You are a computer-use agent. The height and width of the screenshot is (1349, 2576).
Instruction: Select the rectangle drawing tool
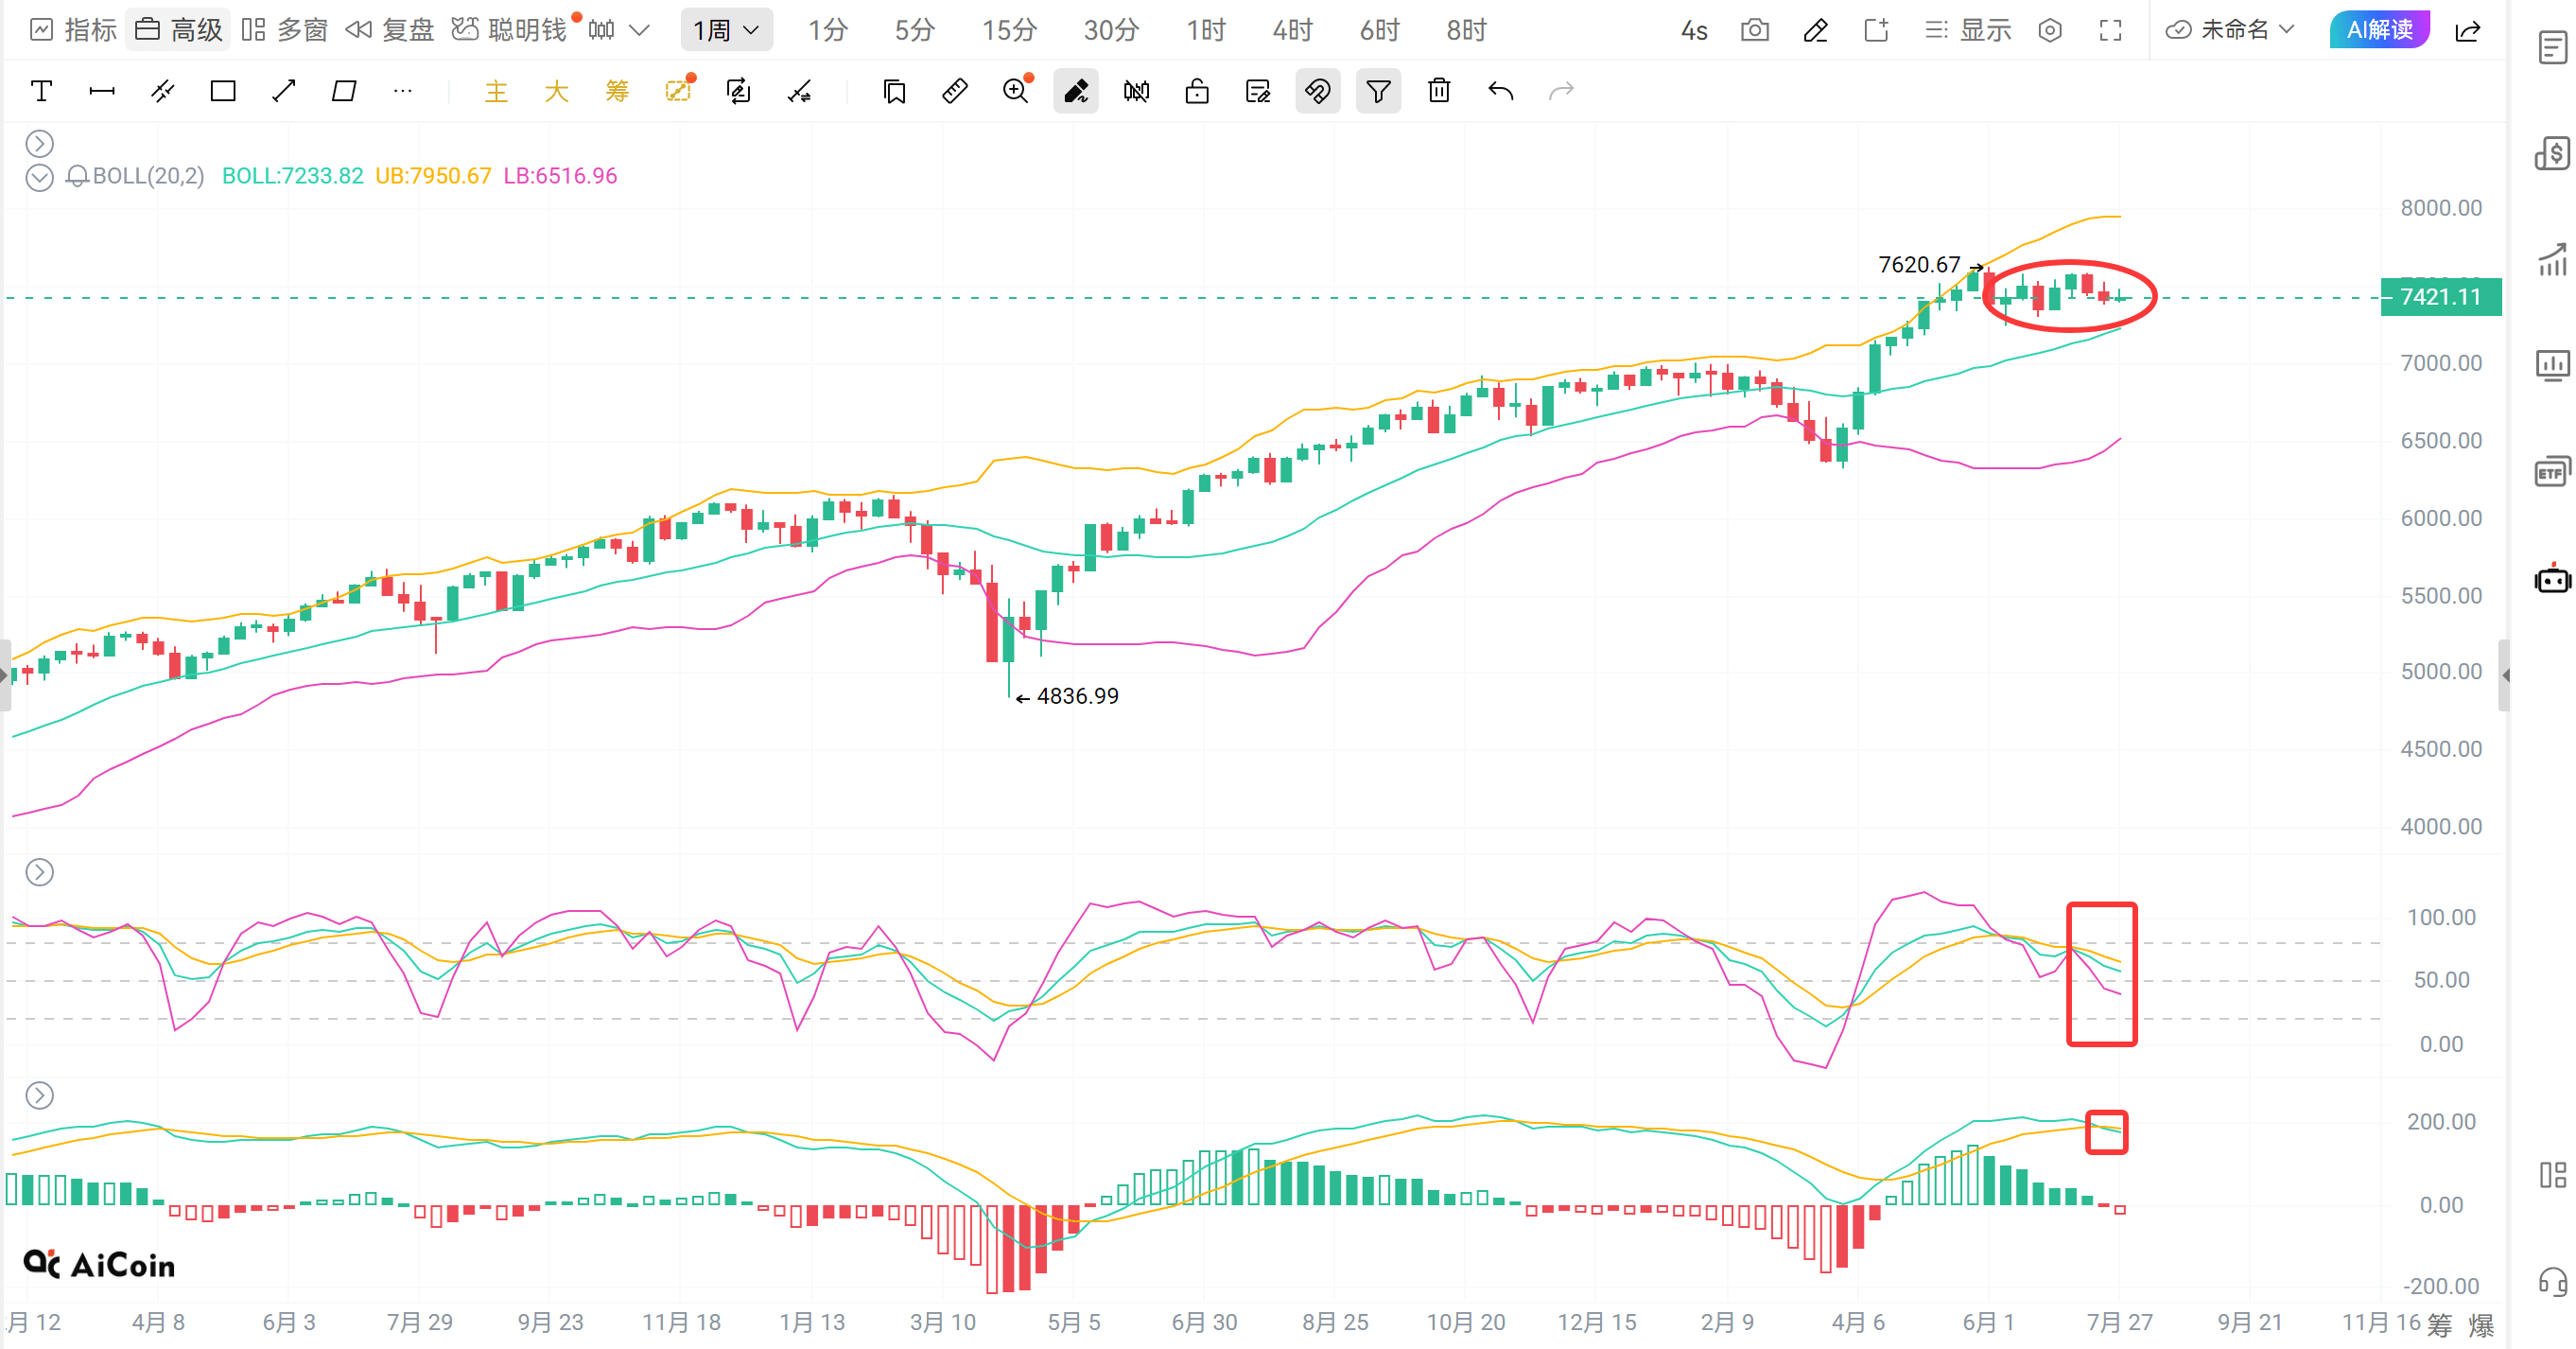click(x=223, y=91)
